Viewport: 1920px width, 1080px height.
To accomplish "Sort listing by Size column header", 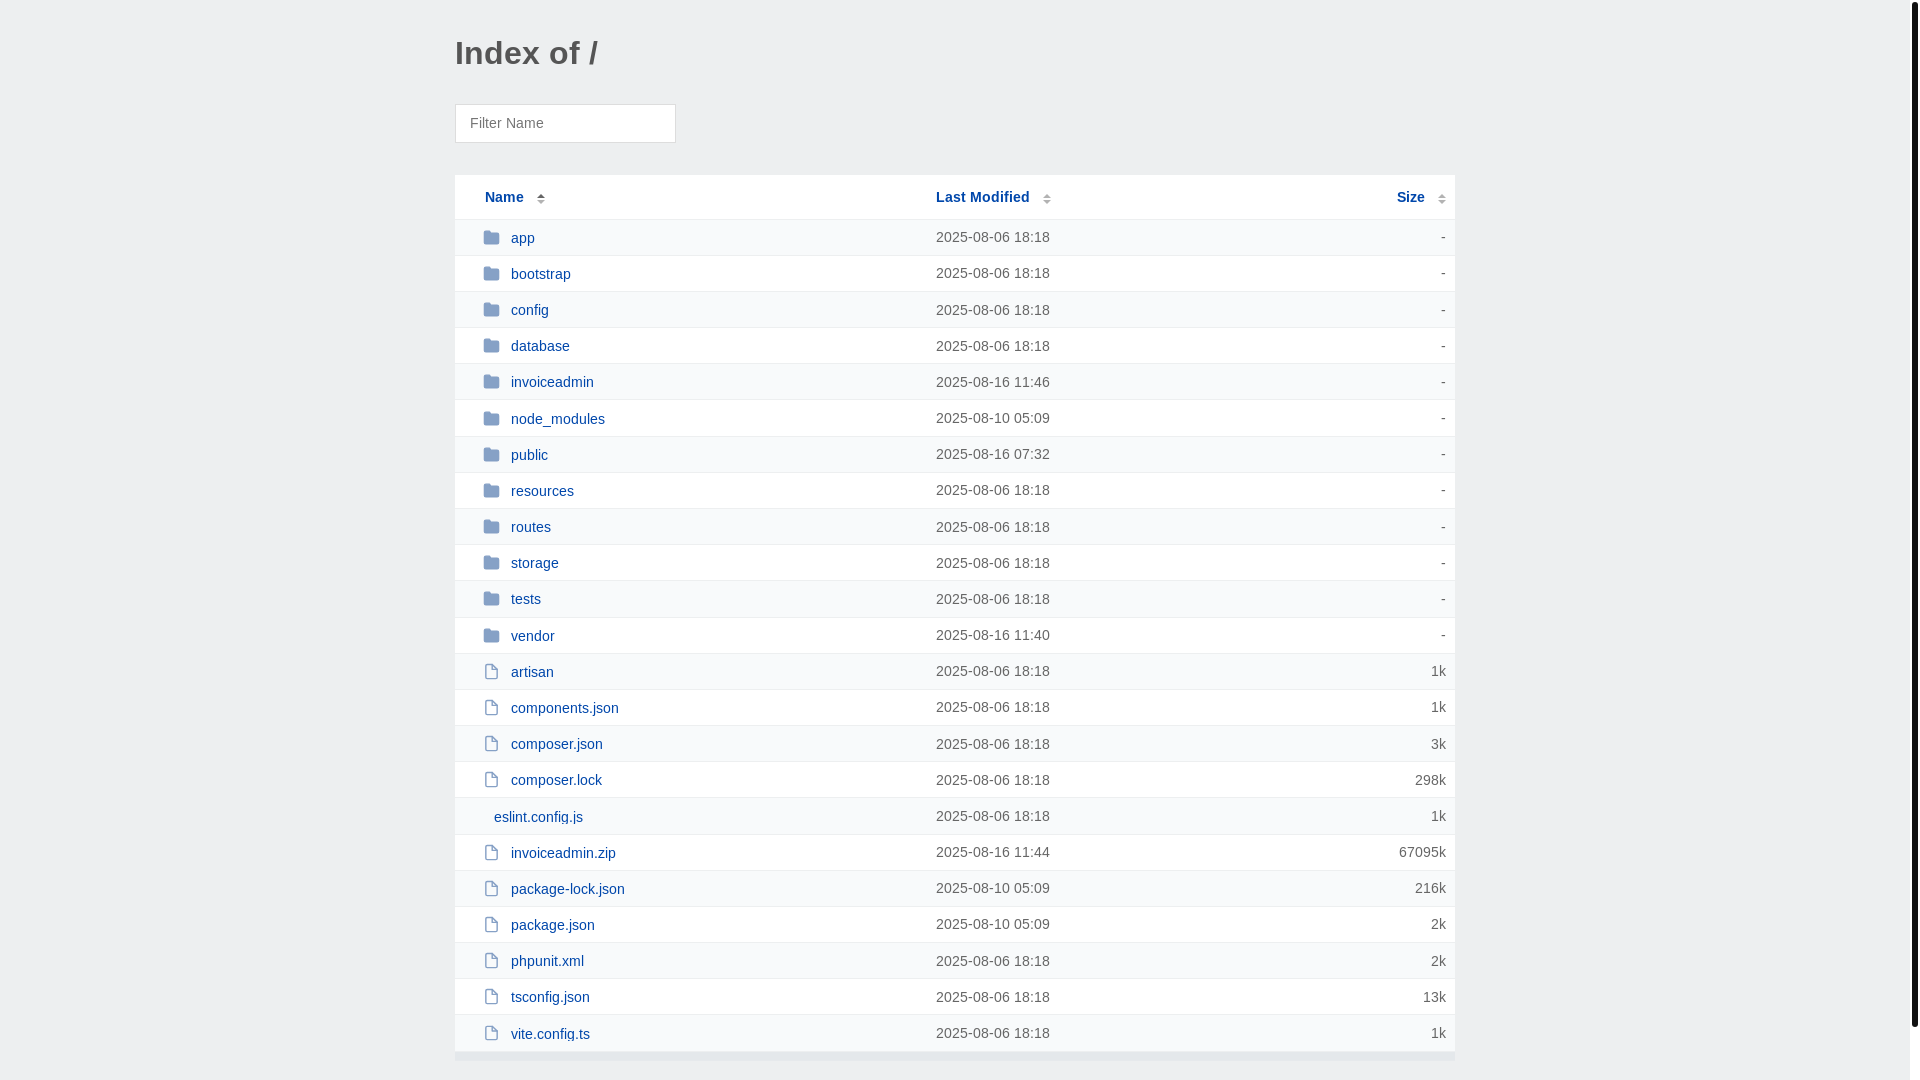I will (1410, 197).
